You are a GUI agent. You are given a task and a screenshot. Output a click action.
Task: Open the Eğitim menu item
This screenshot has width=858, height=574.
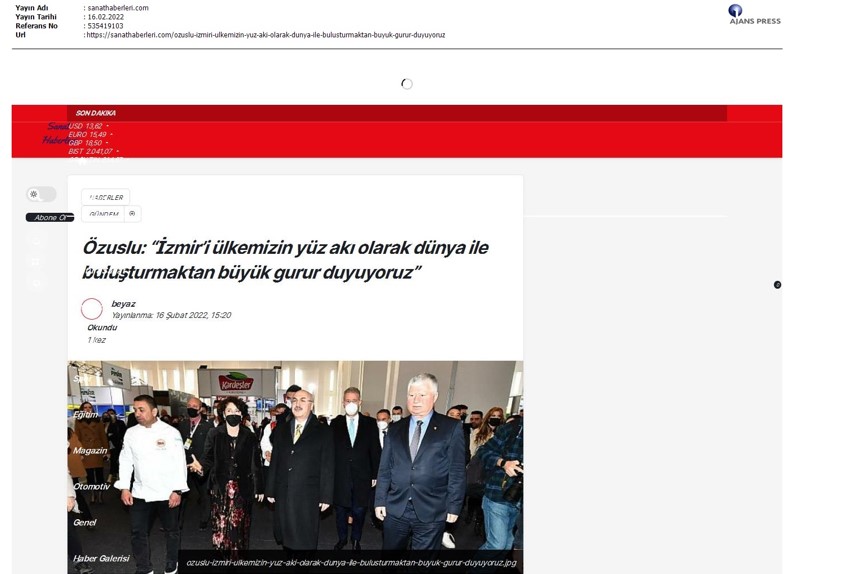tap(86, 415)
